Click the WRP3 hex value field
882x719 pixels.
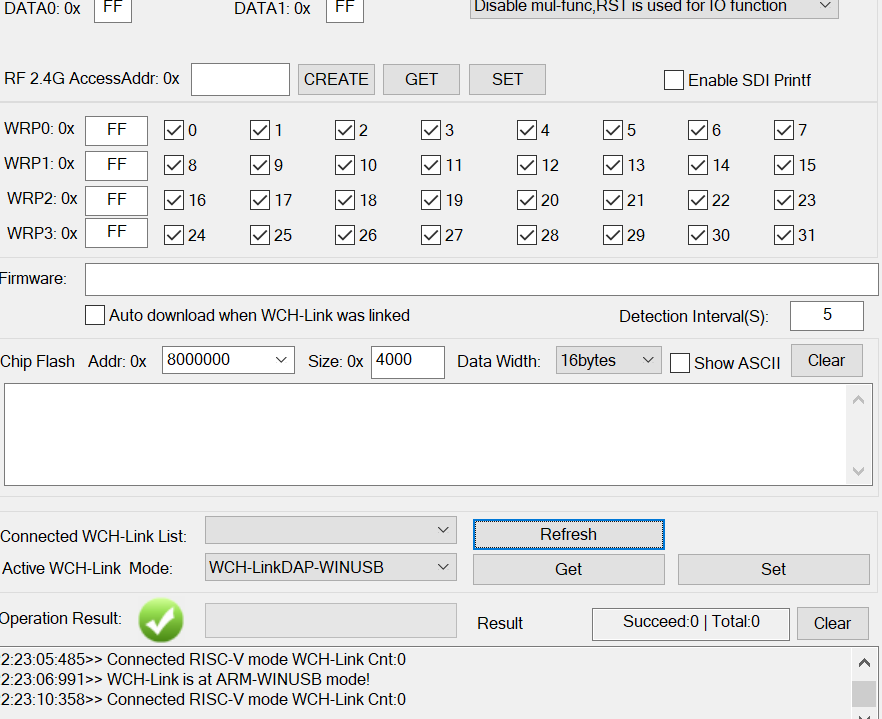click(116, 233)
